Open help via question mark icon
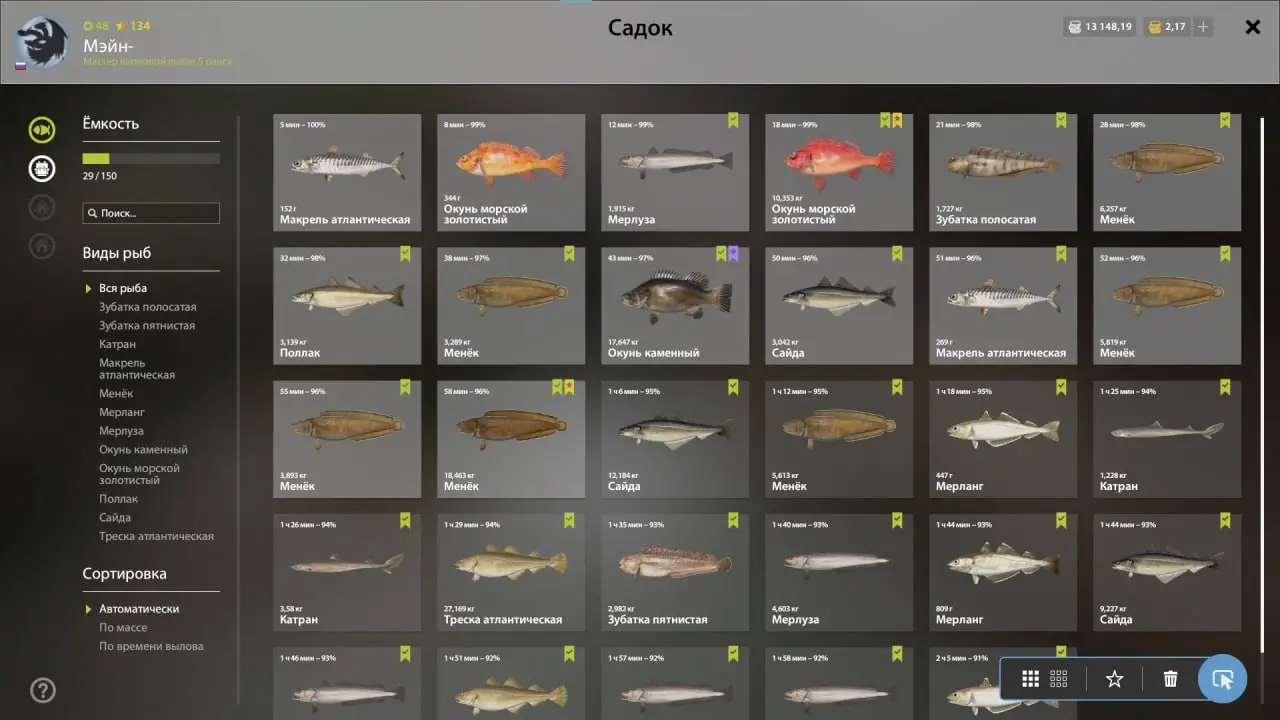This screenshot has width=1280, height=720. pyautogui.click(x=43, y=690)
